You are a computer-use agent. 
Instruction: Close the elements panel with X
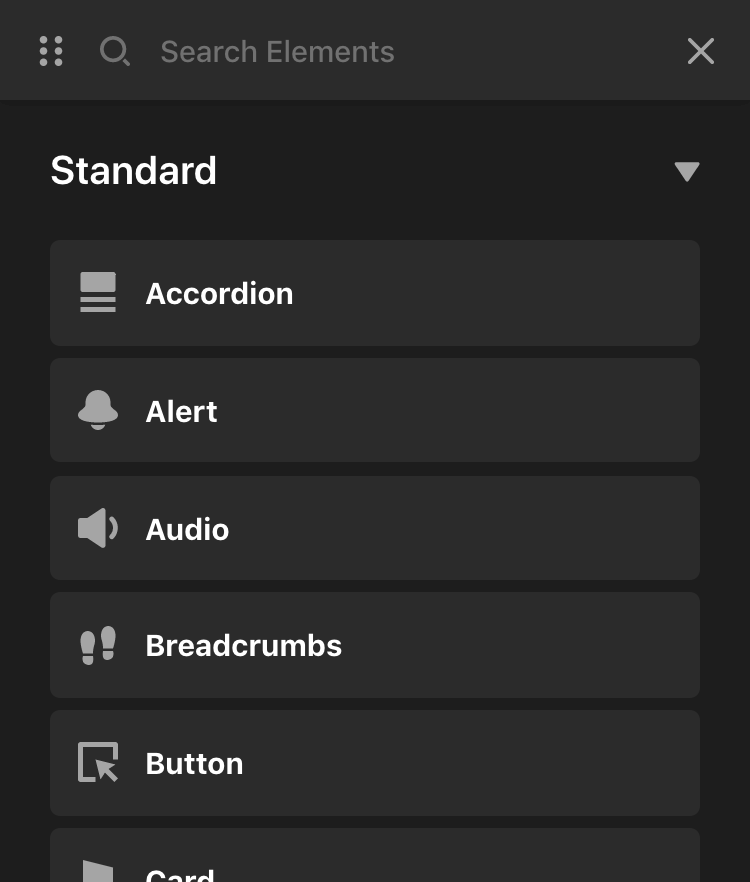click(701, 51)
